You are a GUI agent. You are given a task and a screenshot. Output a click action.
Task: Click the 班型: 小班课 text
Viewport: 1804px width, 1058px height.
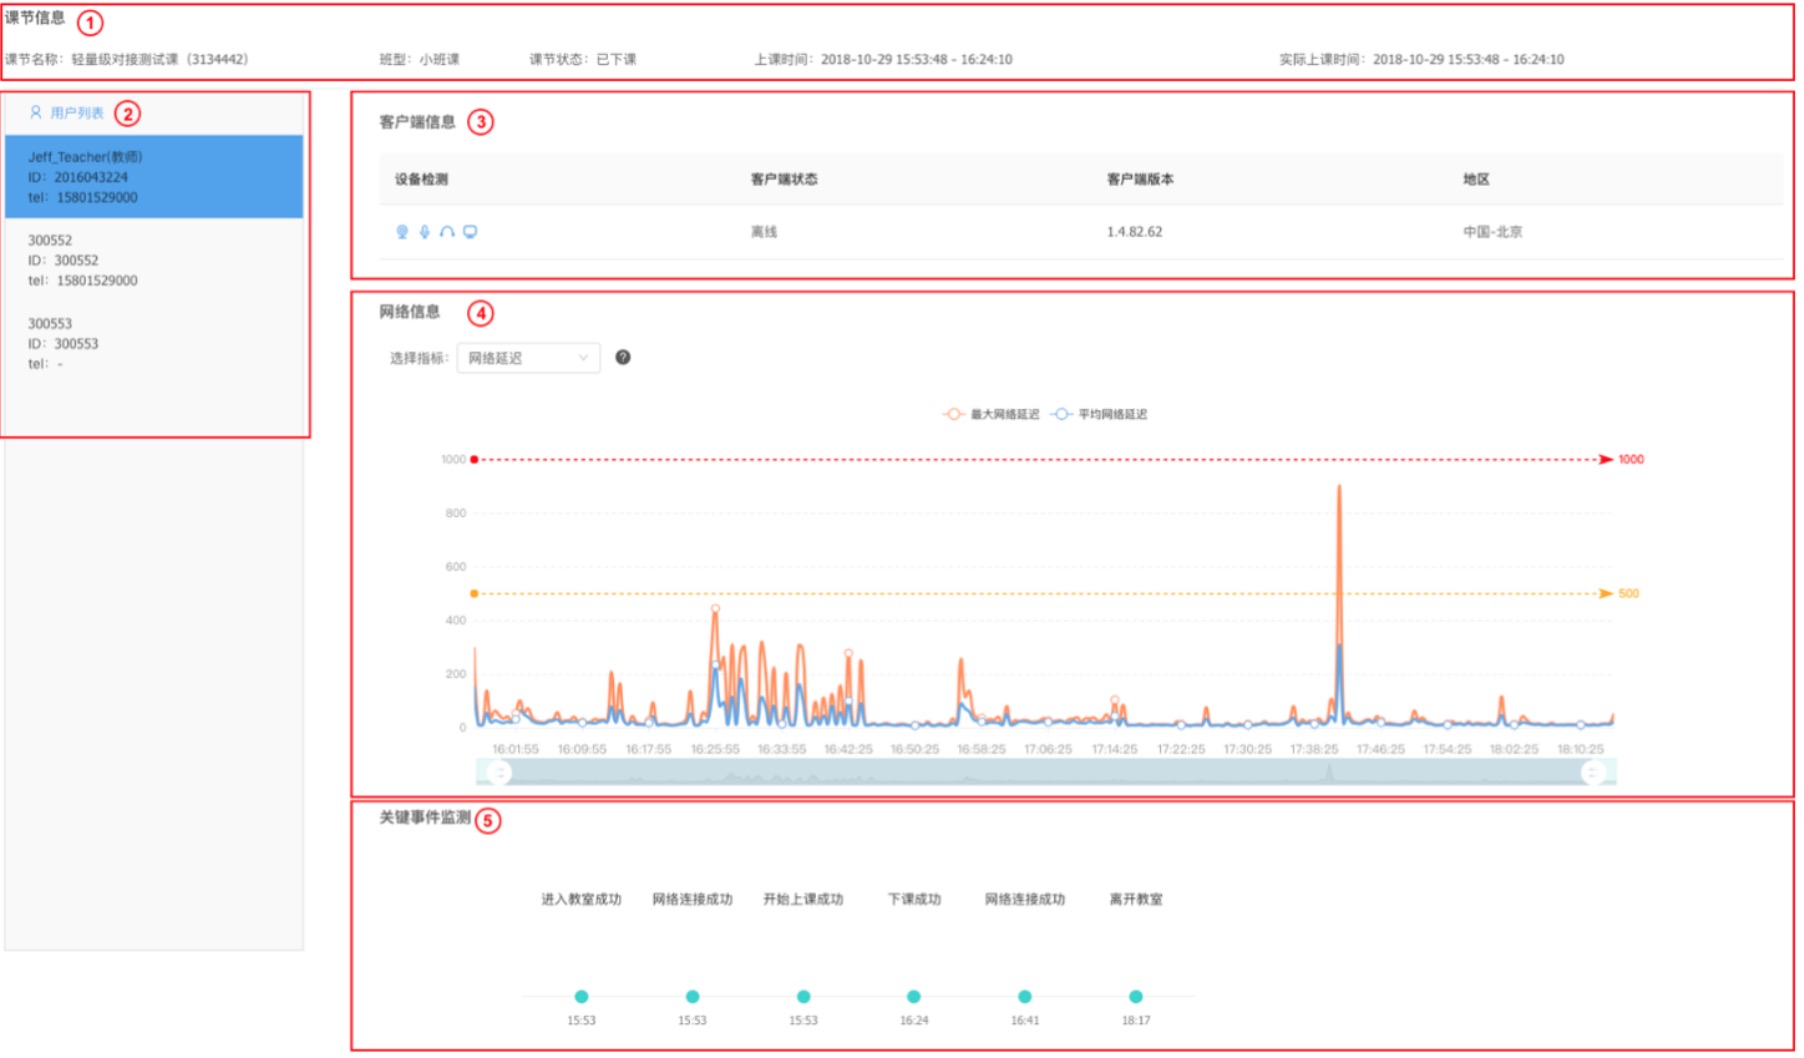[419, 59]
